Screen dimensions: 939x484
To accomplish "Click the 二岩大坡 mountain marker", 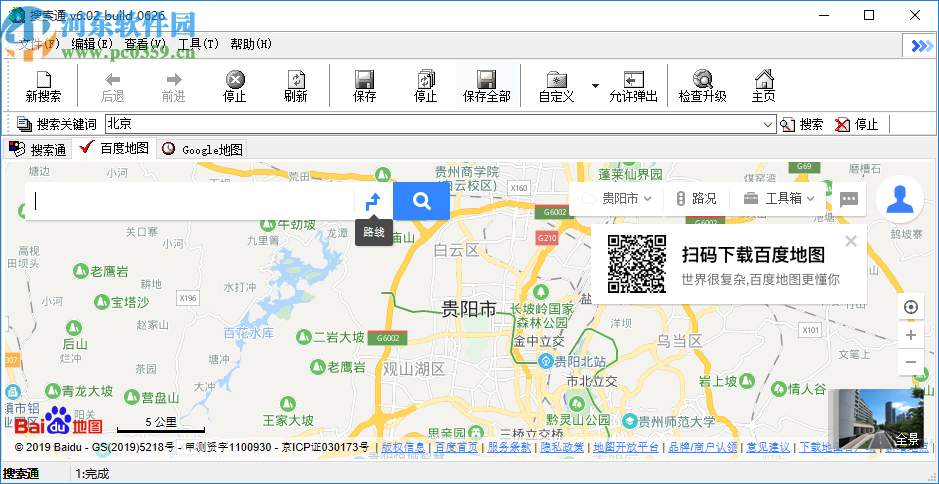I will [x=304, y=337].
